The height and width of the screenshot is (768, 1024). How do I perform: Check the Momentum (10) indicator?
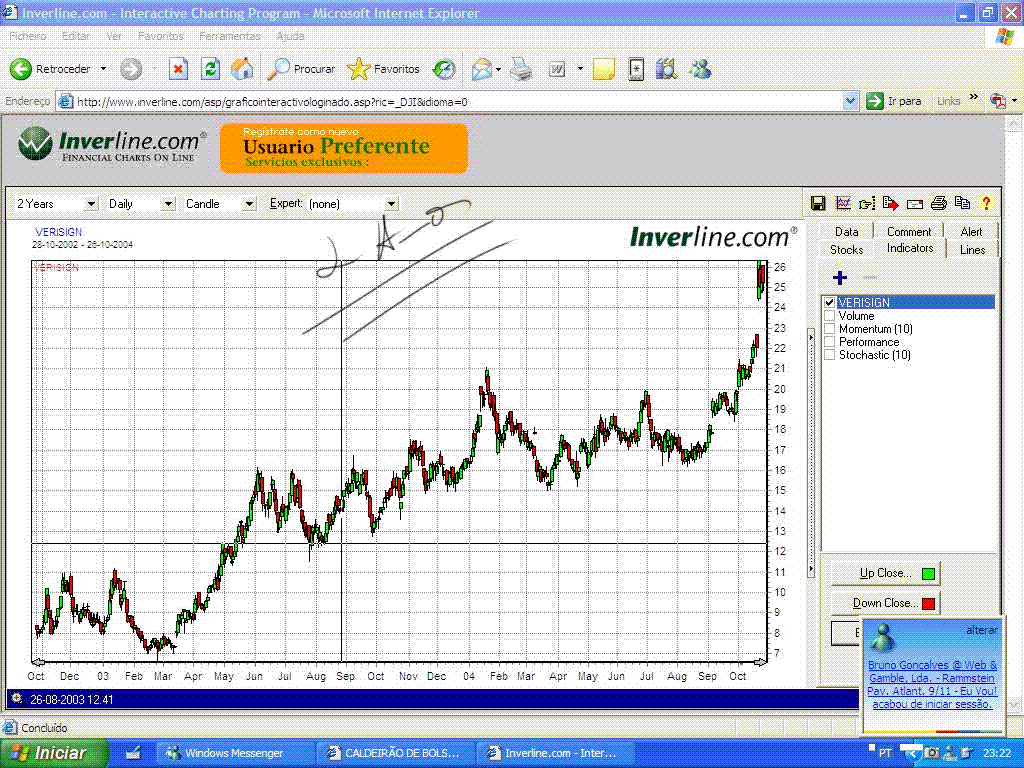pyautogui.click(x=830, y=328)
